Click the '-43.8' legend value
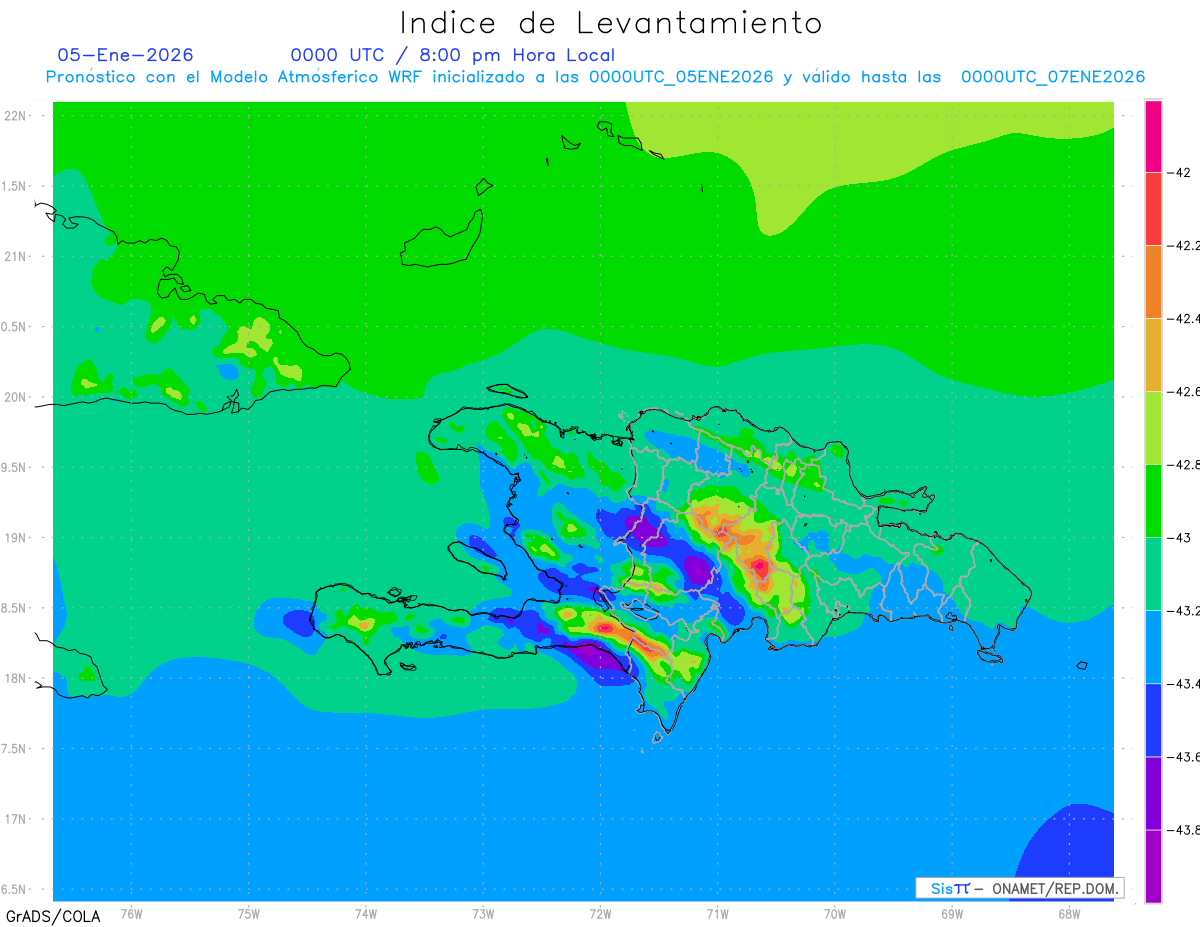The width and height of the screenshot is (1200, 927). (1185, 829)
